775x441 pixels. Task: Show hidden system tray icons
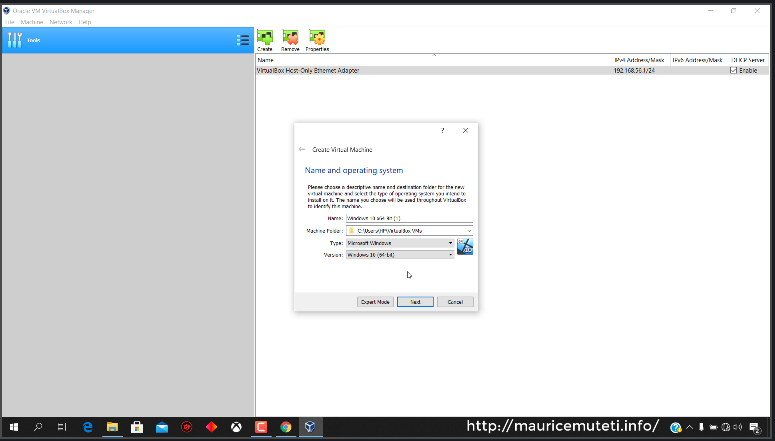click(689, 427)
